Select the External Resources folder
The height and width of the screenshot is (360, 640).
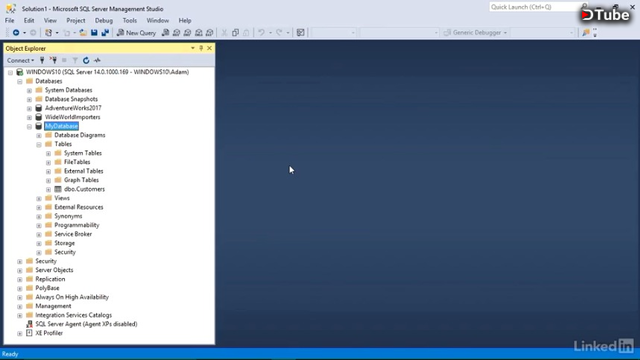coord(79,207)
